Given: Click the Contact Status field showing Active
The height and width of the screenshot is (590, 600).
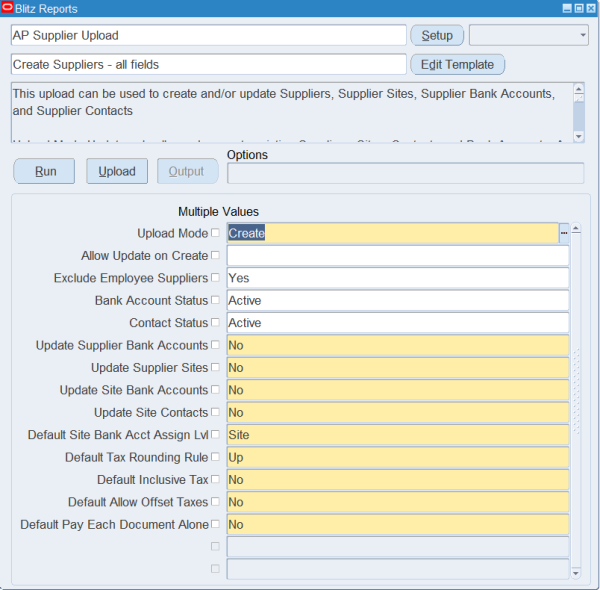Looking at the screenshot, I should point(398,323).
